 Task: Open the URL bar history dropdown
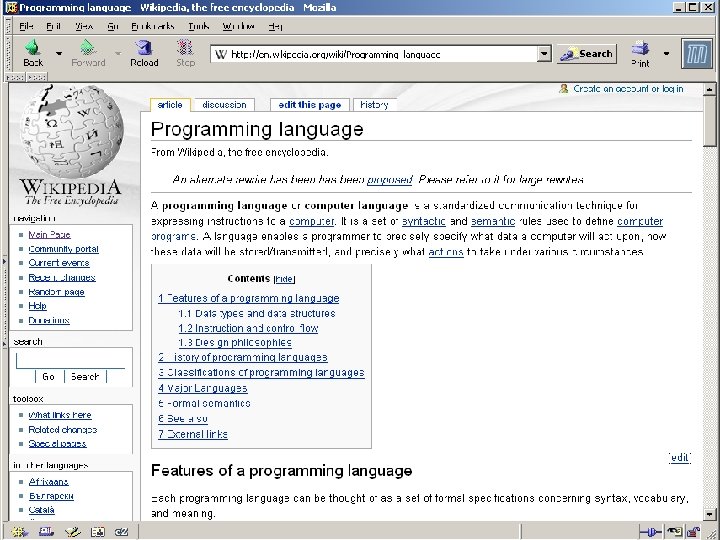544,54
